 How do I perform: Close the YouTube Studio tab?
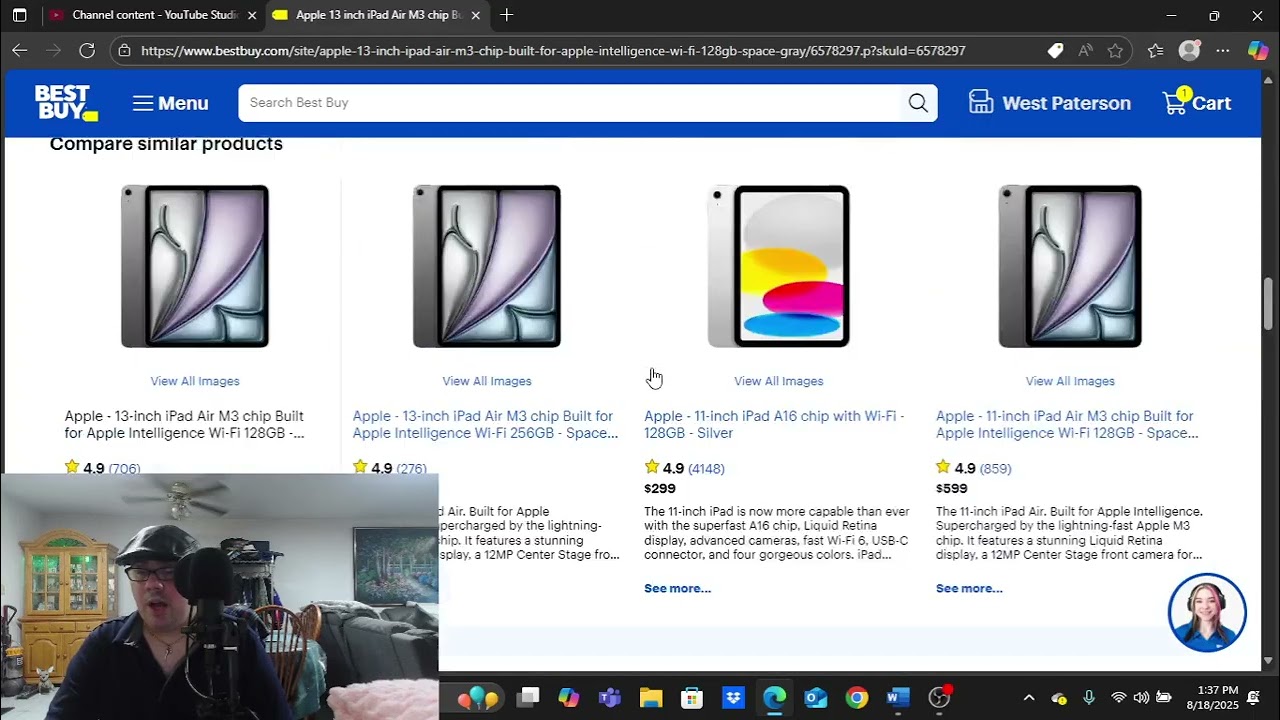(x=252, y=15)
